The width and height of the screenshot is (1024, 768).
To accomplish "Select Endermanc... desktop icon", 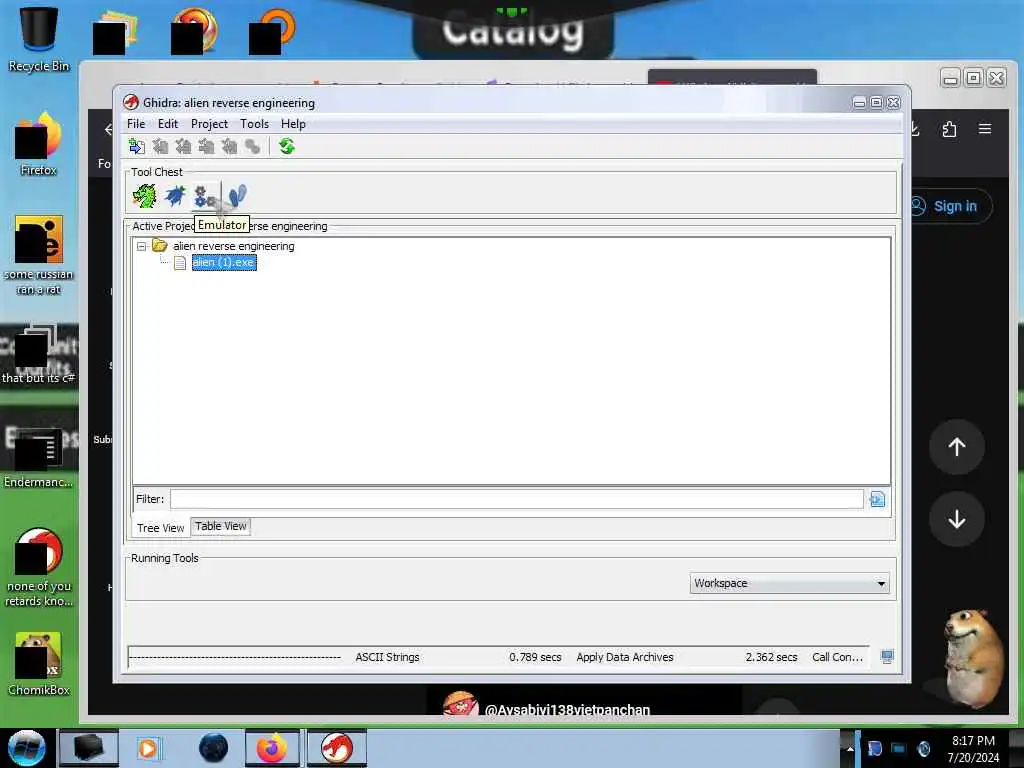I will [39, 457].
